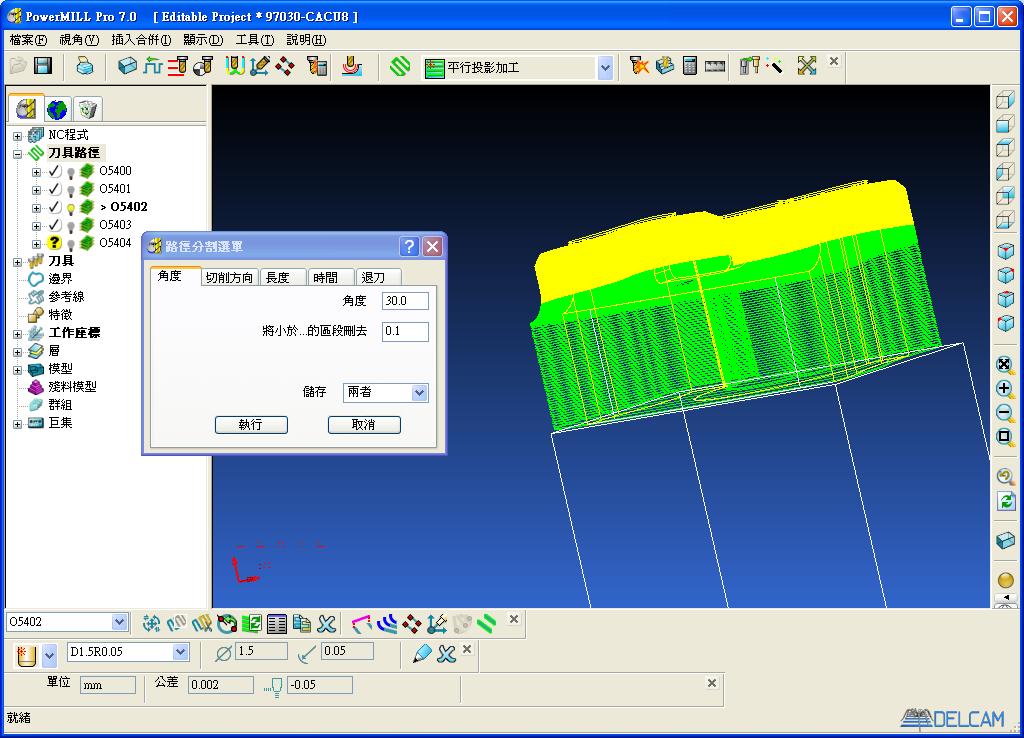Viewport: 1024px width, 738px height.
Task: Click the Toolpath strategies green stripes icon
Action: point(400,66)
